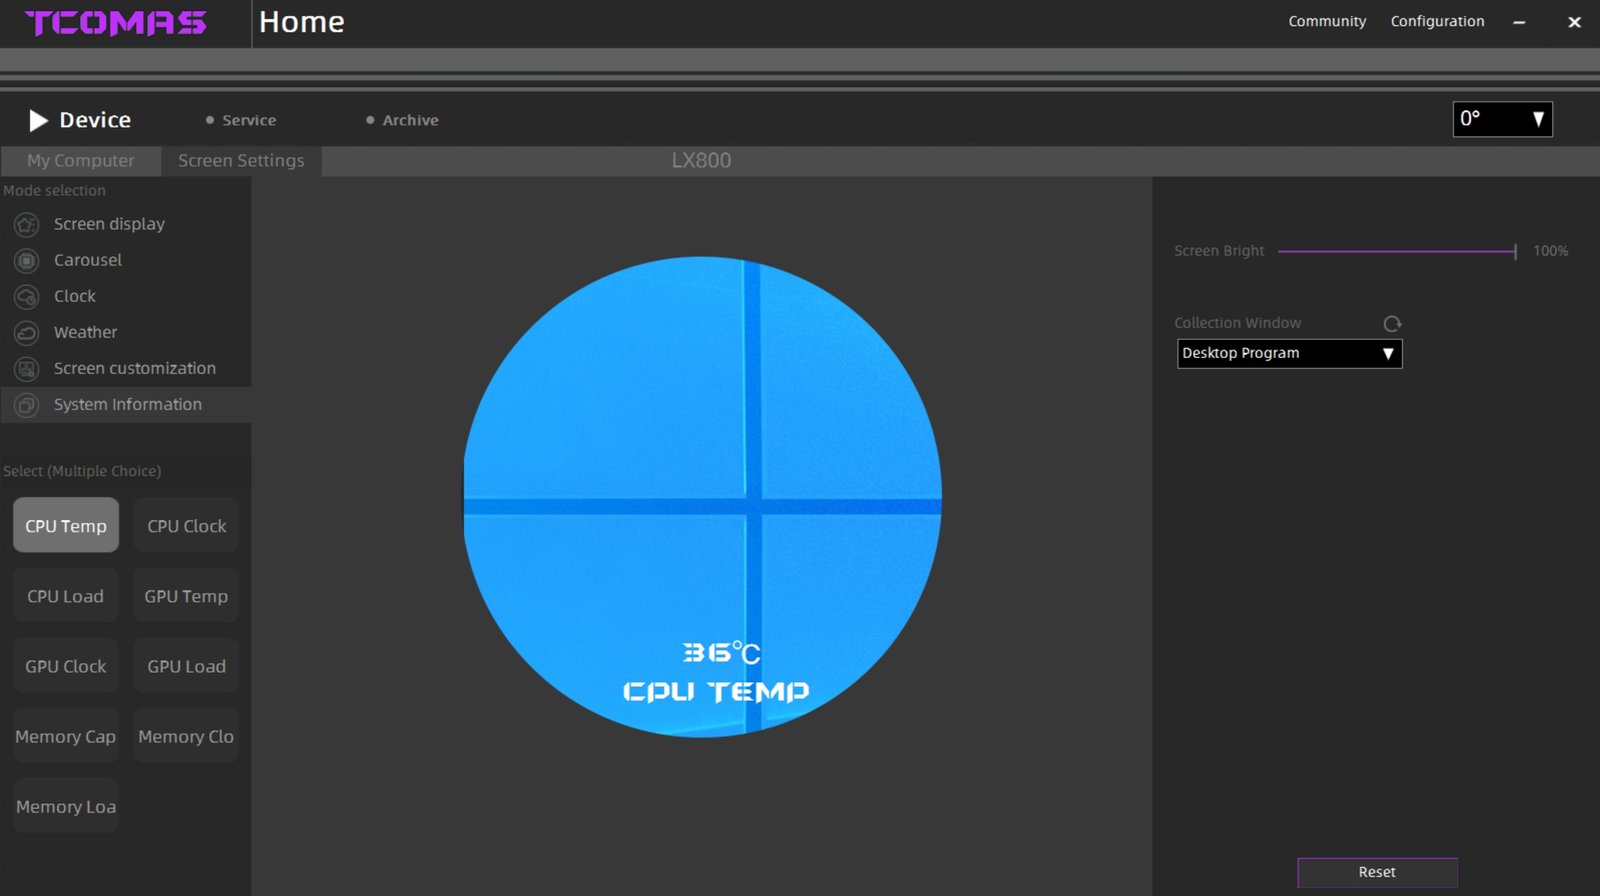
Task: Click the circular screen preview
Action: pos(702,497)
